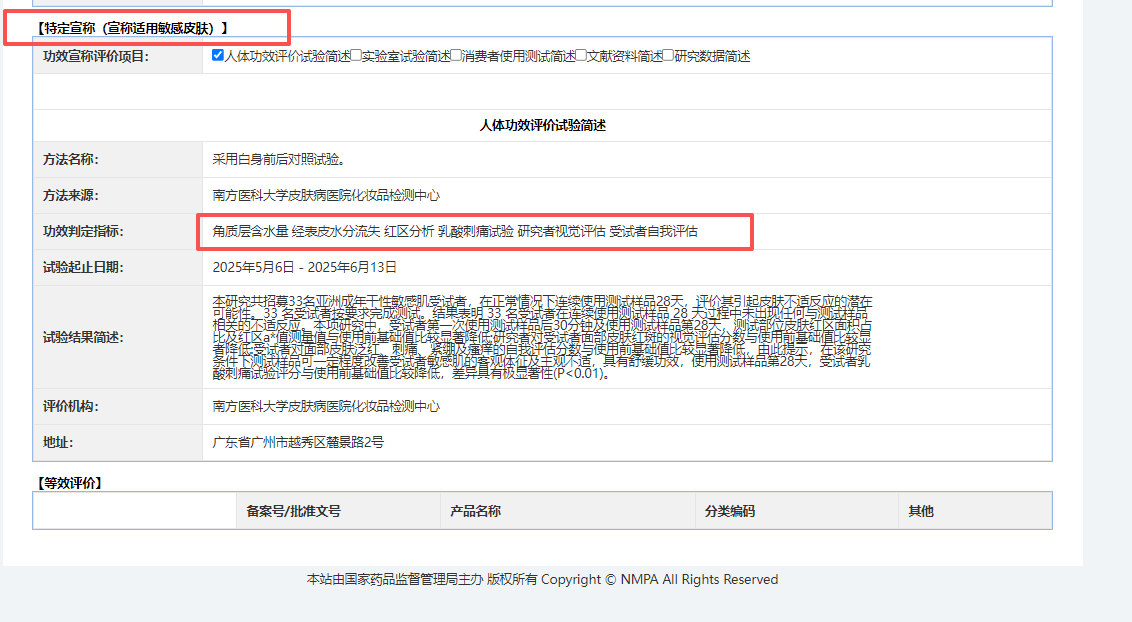This screenshot has width=1132, height=622.
Task: Click the 人体功效评价试验简述 table title
Action: click(x=542, y=125)
